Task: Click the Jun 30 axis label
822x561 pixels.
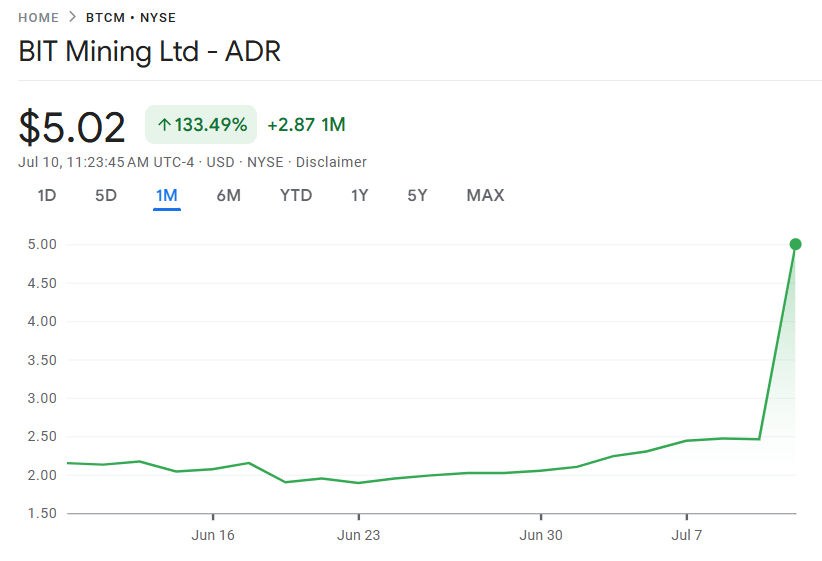Action: tap(541, 535)
